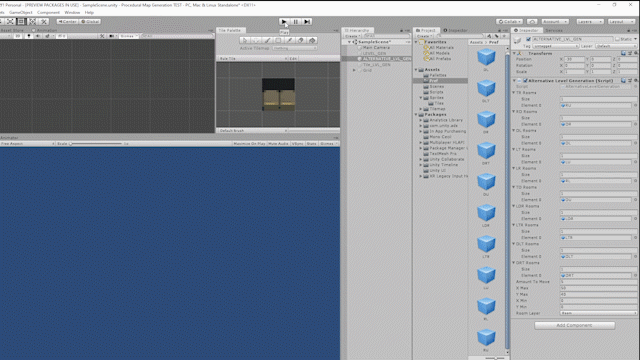The width and height of the screenshot is (640, 360).
Task: Adjust the Project thumbnail size slider
Action: pos(496,358)
